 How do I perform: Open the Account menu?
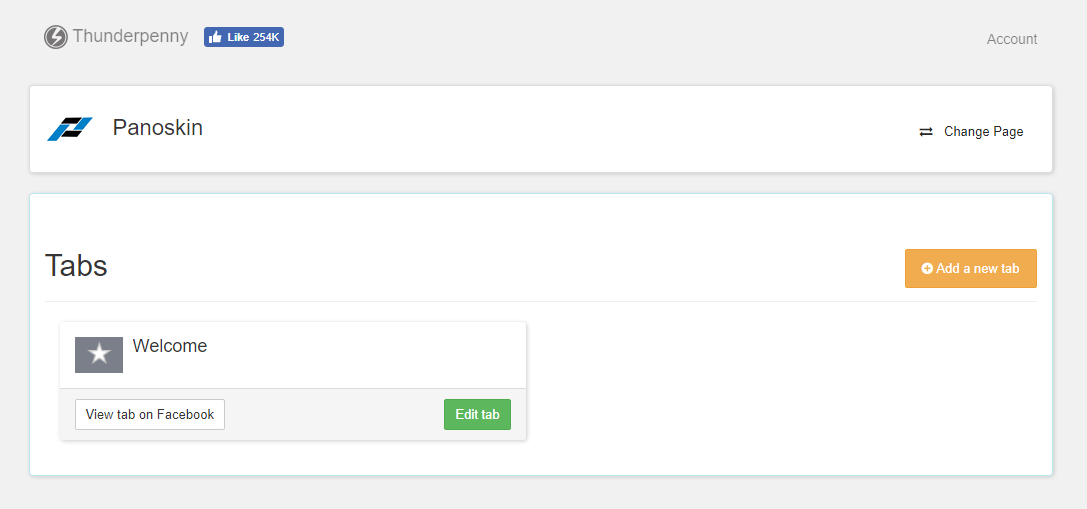point(1011,39)
